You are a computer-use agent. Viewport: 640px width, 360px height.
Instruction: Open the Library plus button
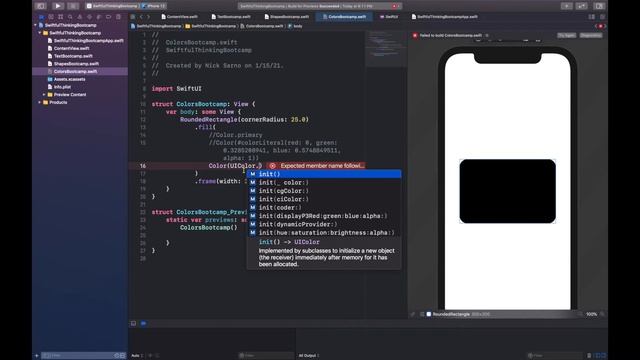567,6
